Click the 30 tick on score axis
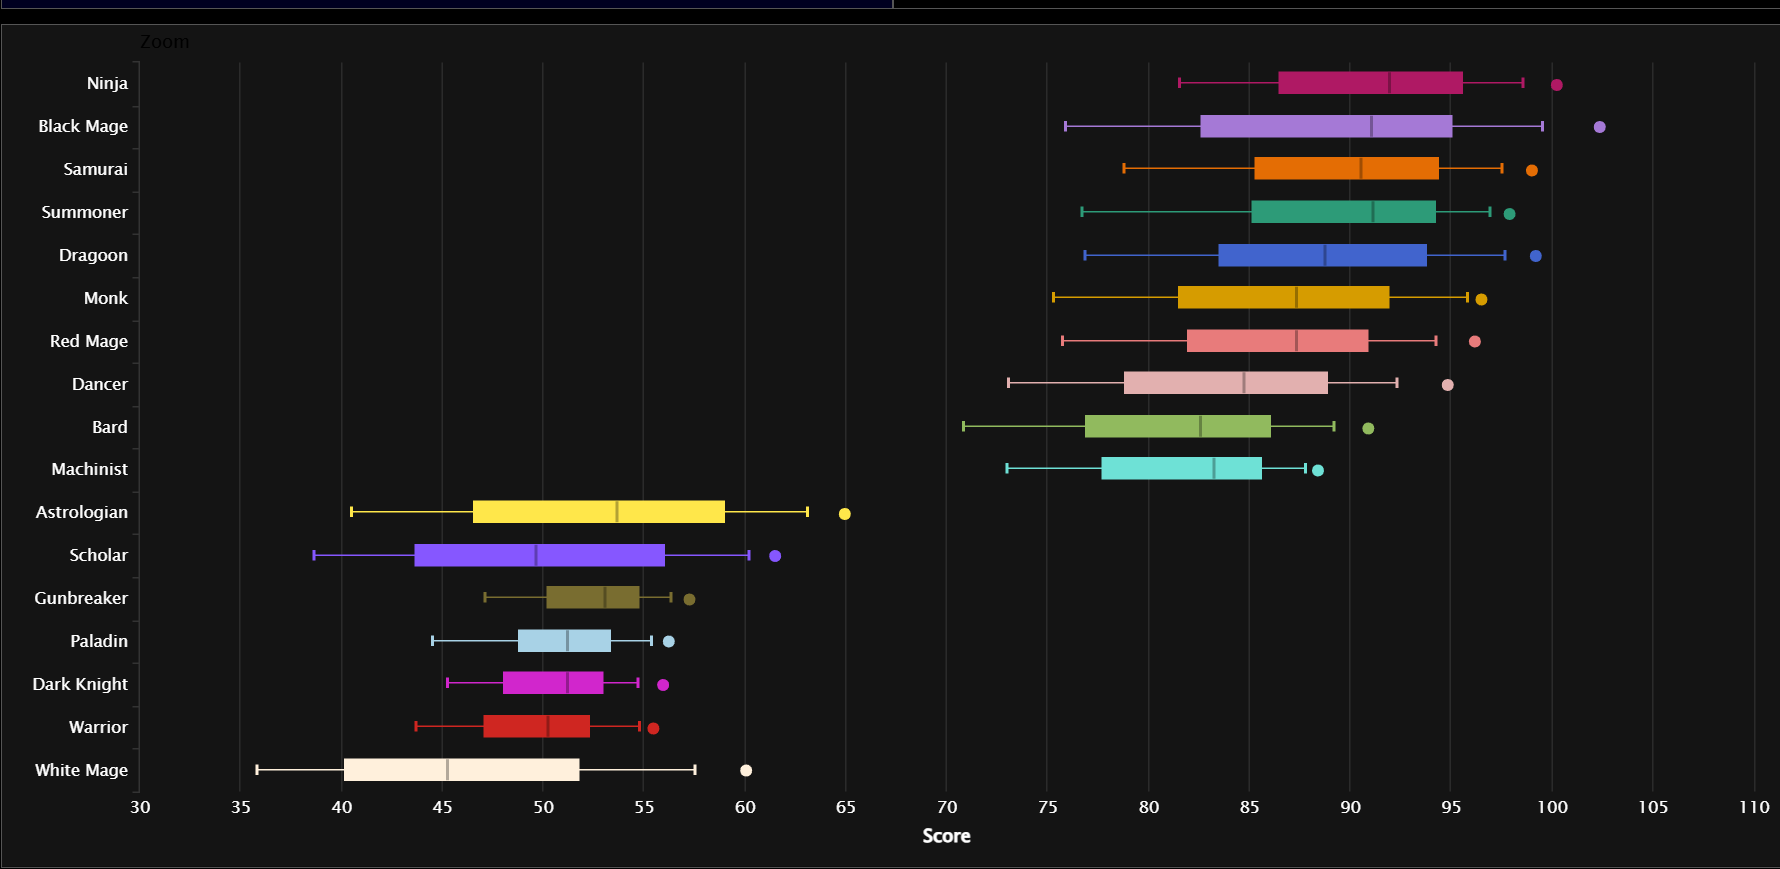 pyautogui.click(x=140, y=807)
